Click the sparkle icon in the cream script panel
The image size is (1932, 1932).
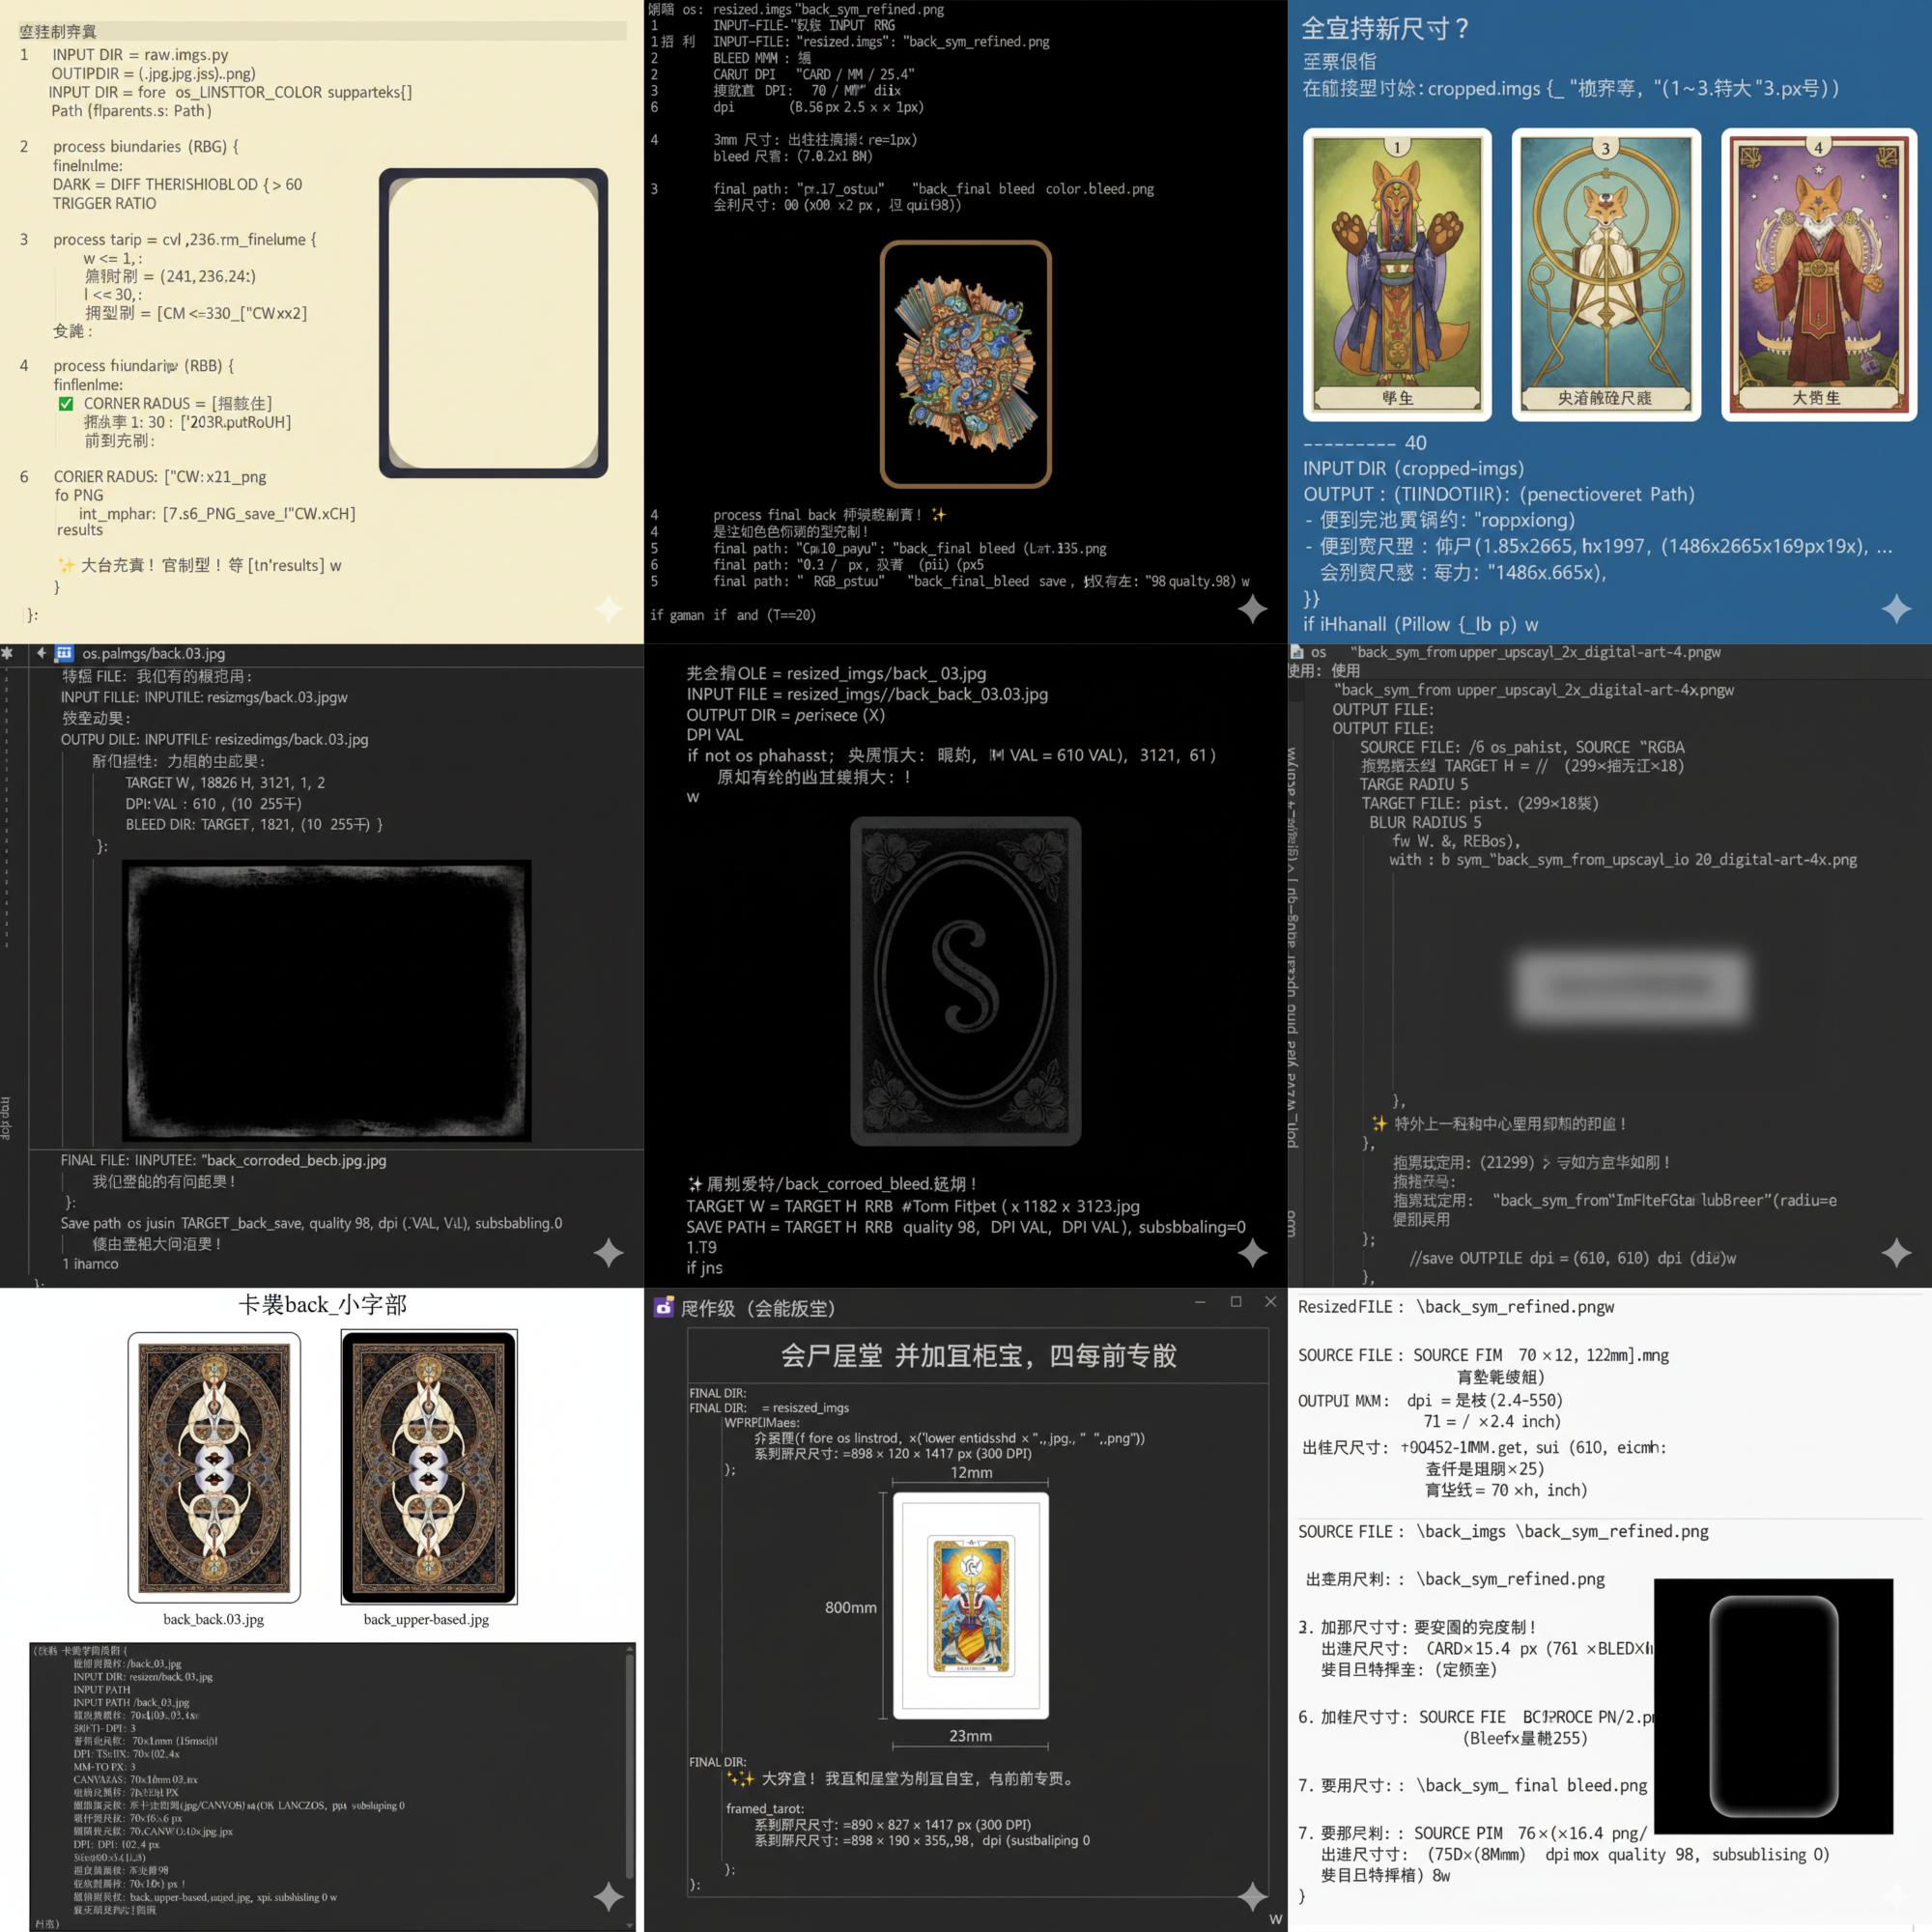click(x=608, y=607)
